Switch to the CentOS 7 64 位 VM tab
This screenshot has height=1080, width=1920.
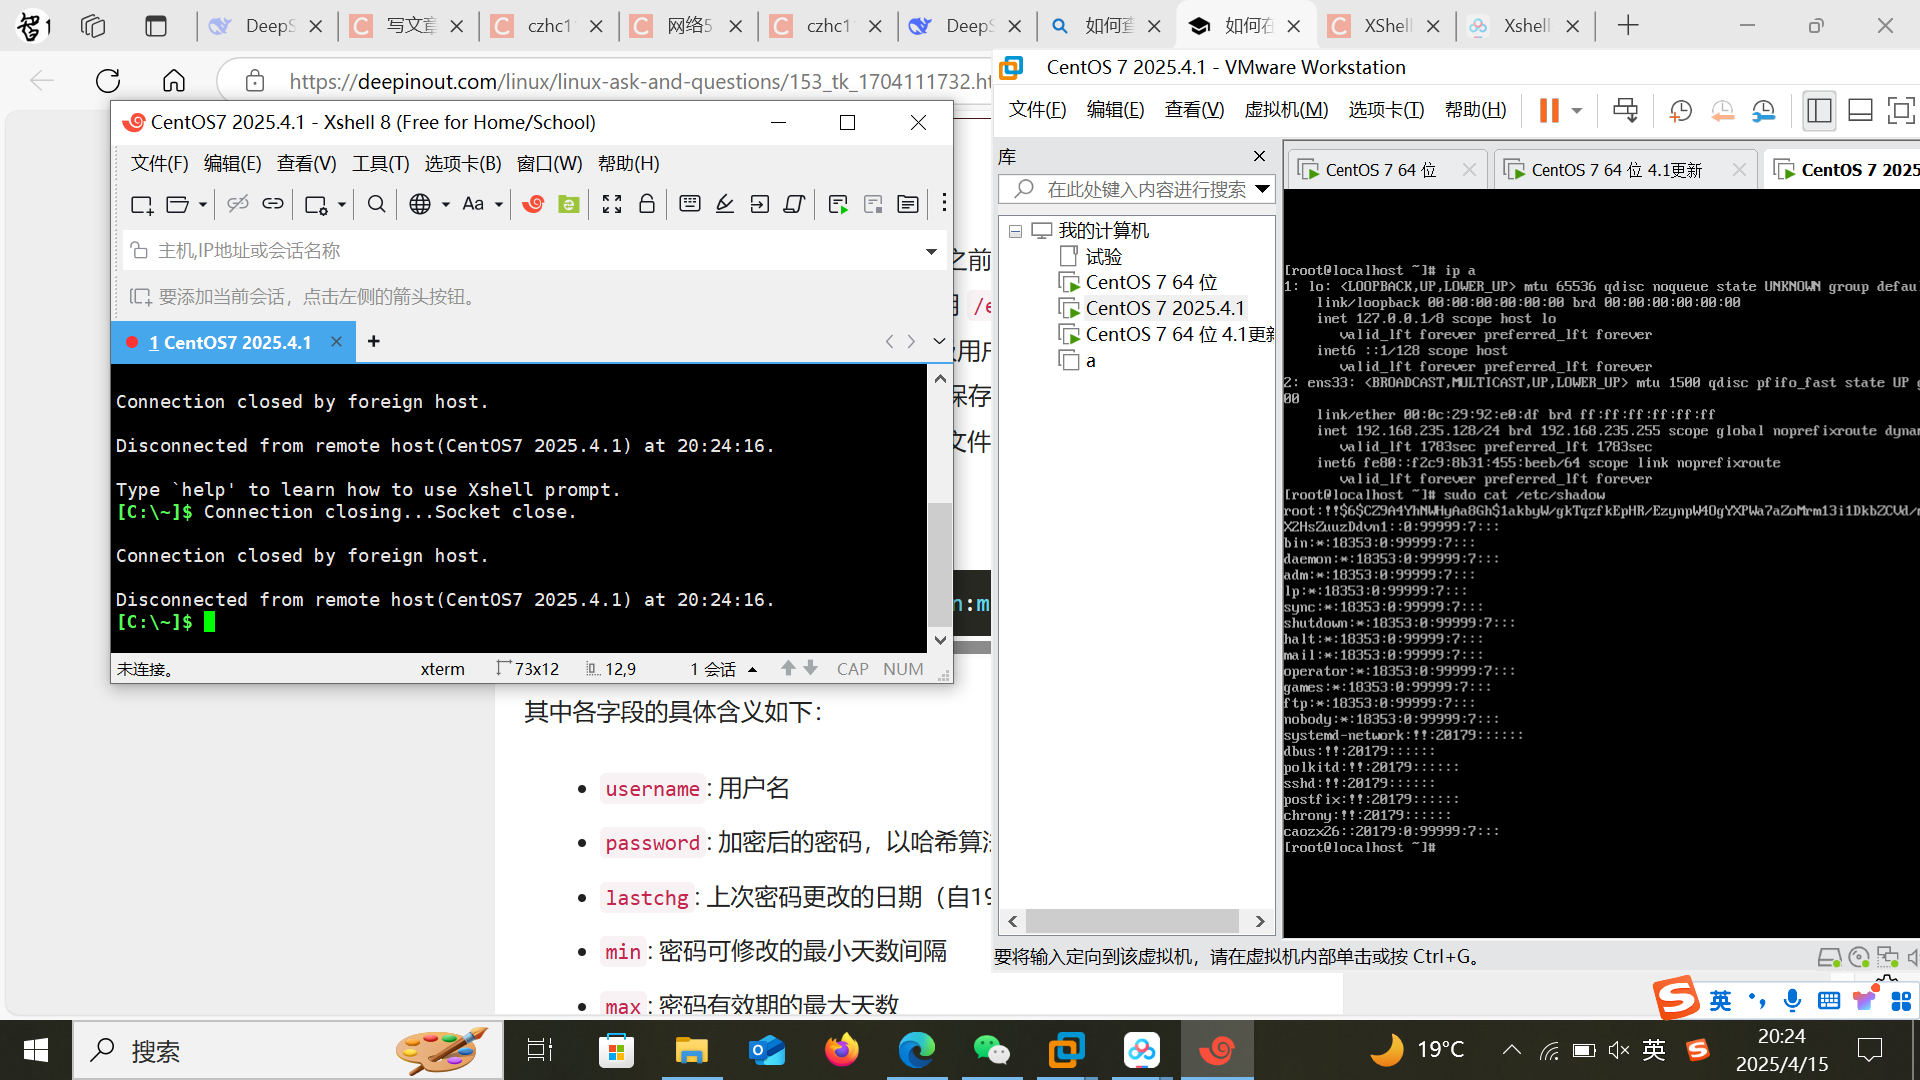(1380, 170)
